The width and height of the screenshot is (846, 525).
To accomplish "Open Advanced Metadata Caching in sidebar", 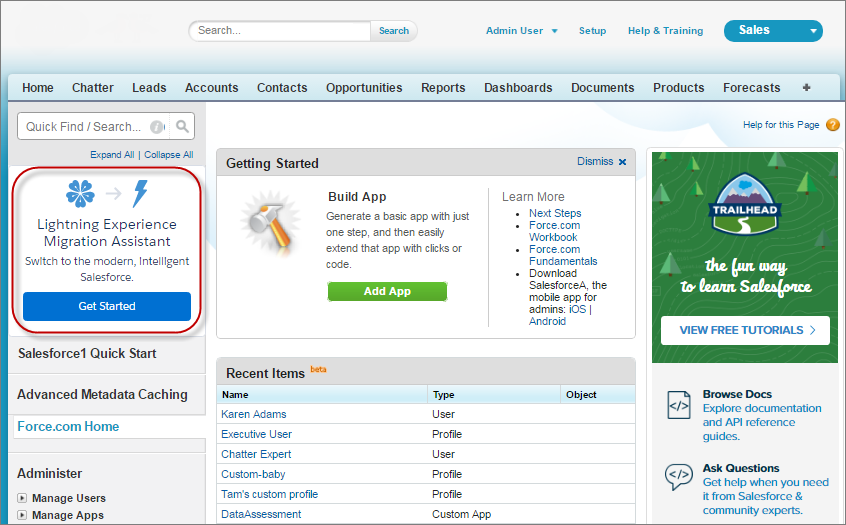I will [x=103, y=394].
